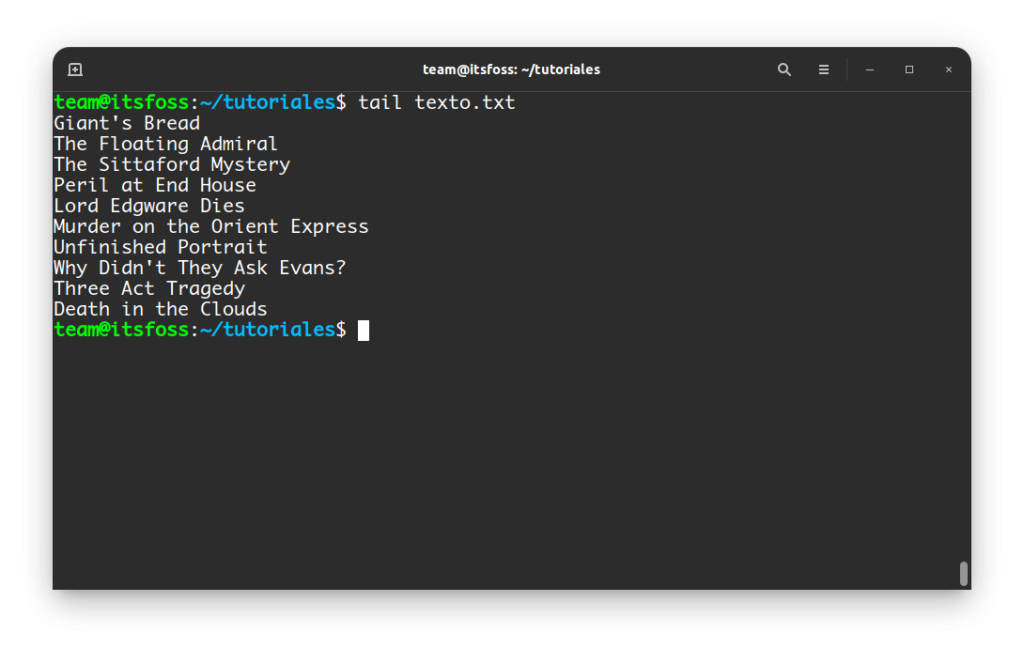Click the 'Three Act Tragedy' line
This screenshot has height=648, width=1024.
click(149, 289)
